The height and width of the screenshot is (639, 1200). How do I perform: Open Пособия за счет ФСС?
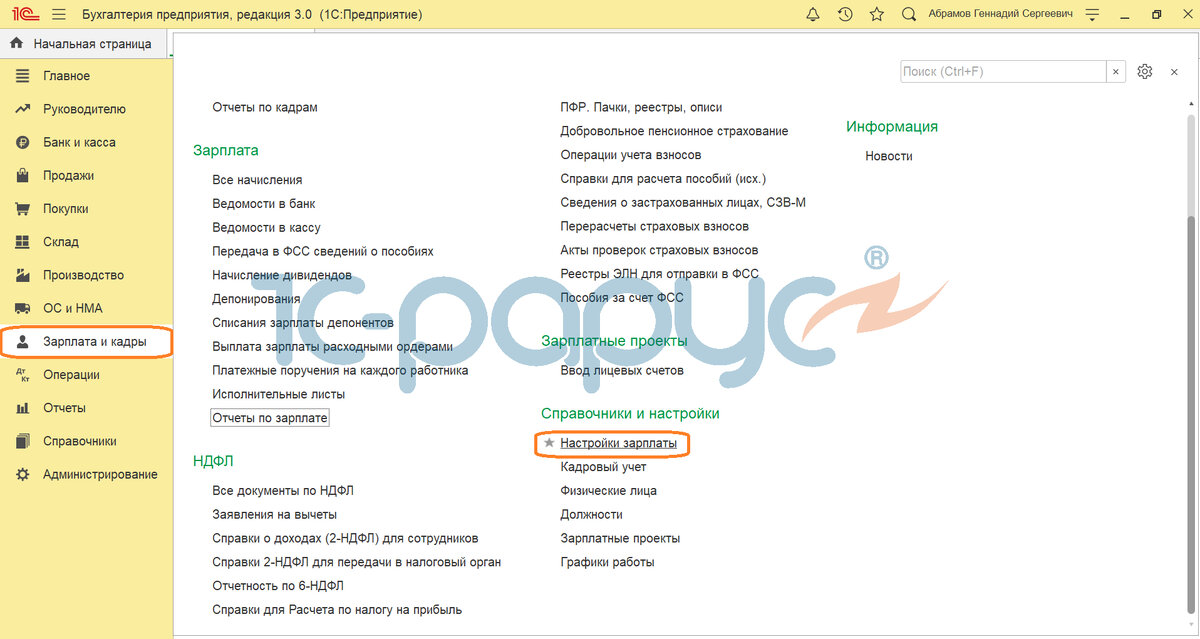pos(622,298)
